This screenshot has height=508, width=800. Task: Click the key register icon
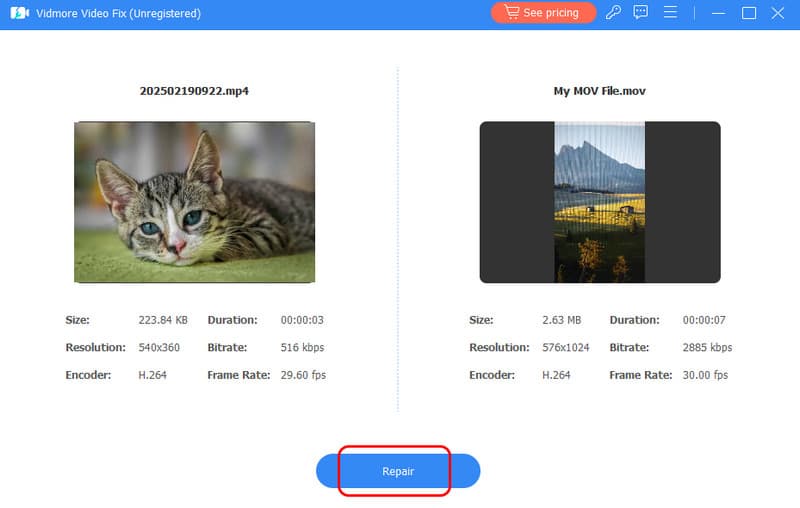(614, 13)
